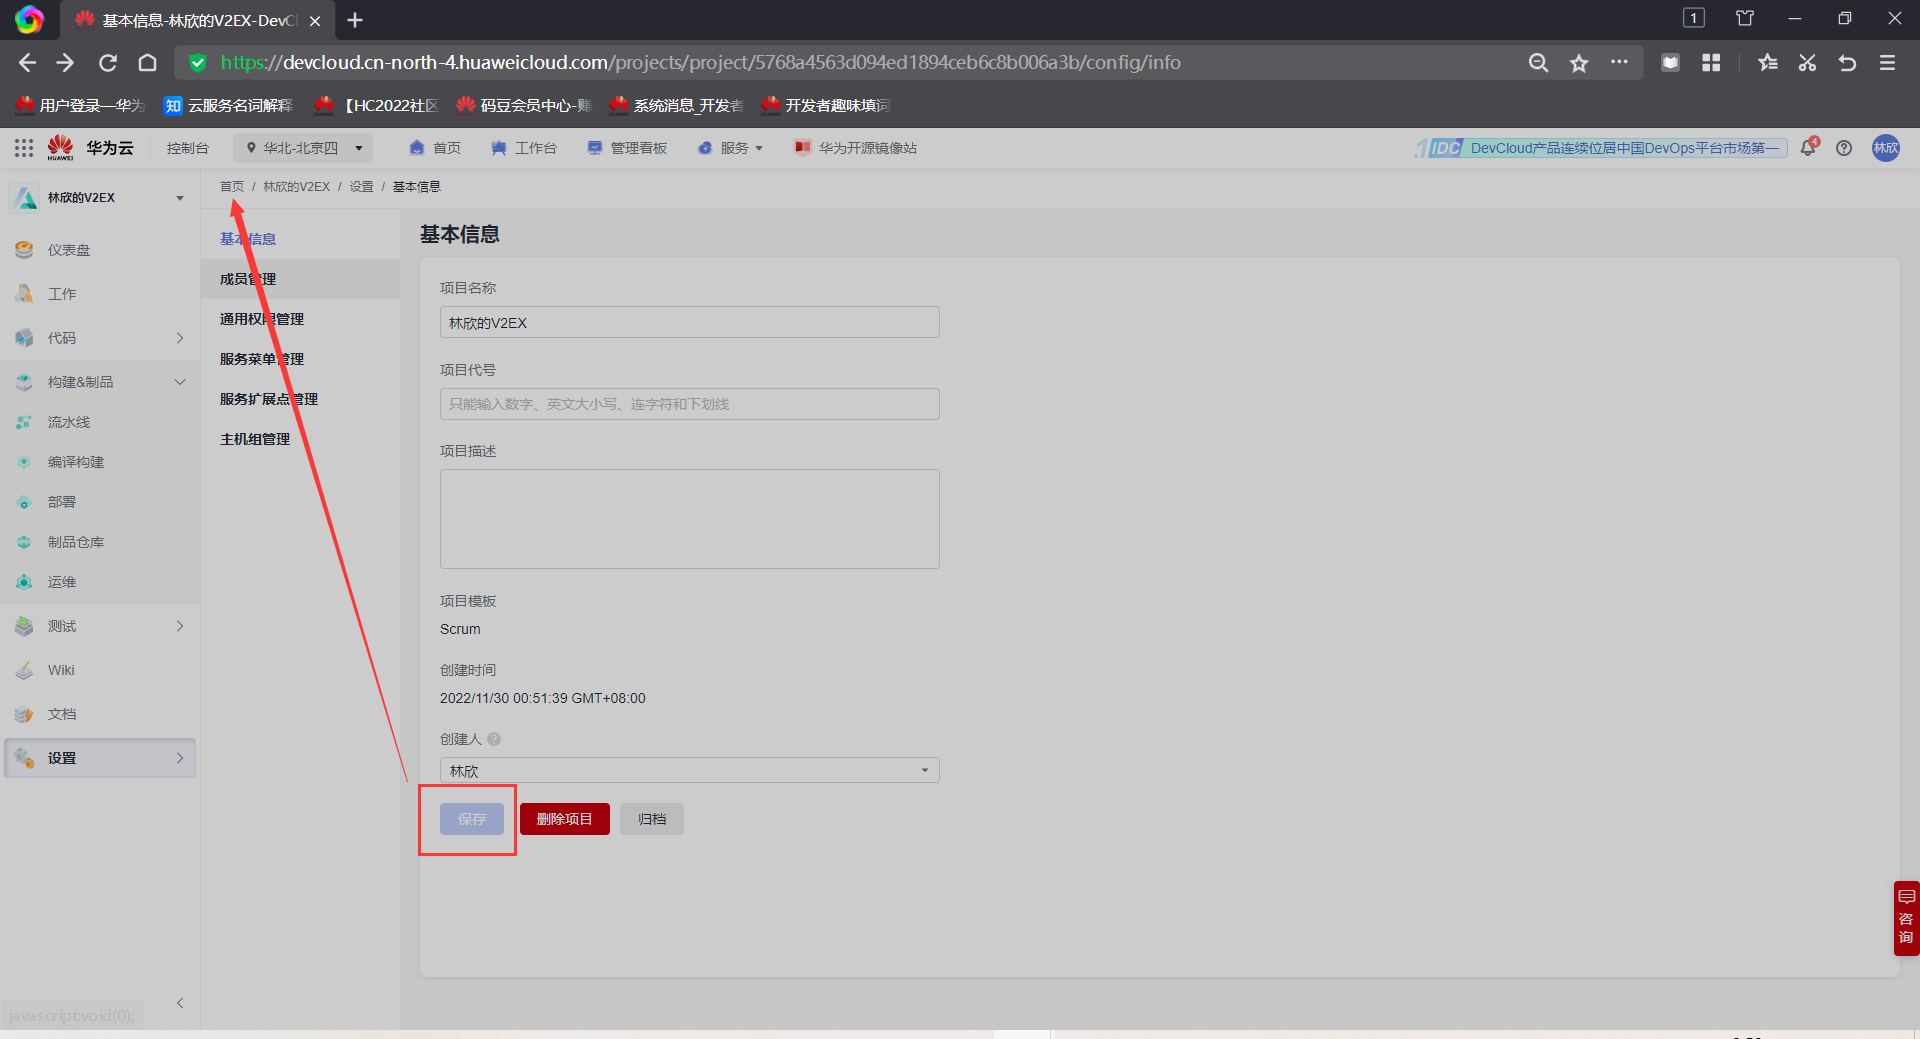1920x1039 pixels.
Task: Open the browser hamburger menu
Action: click(1887, 63)
